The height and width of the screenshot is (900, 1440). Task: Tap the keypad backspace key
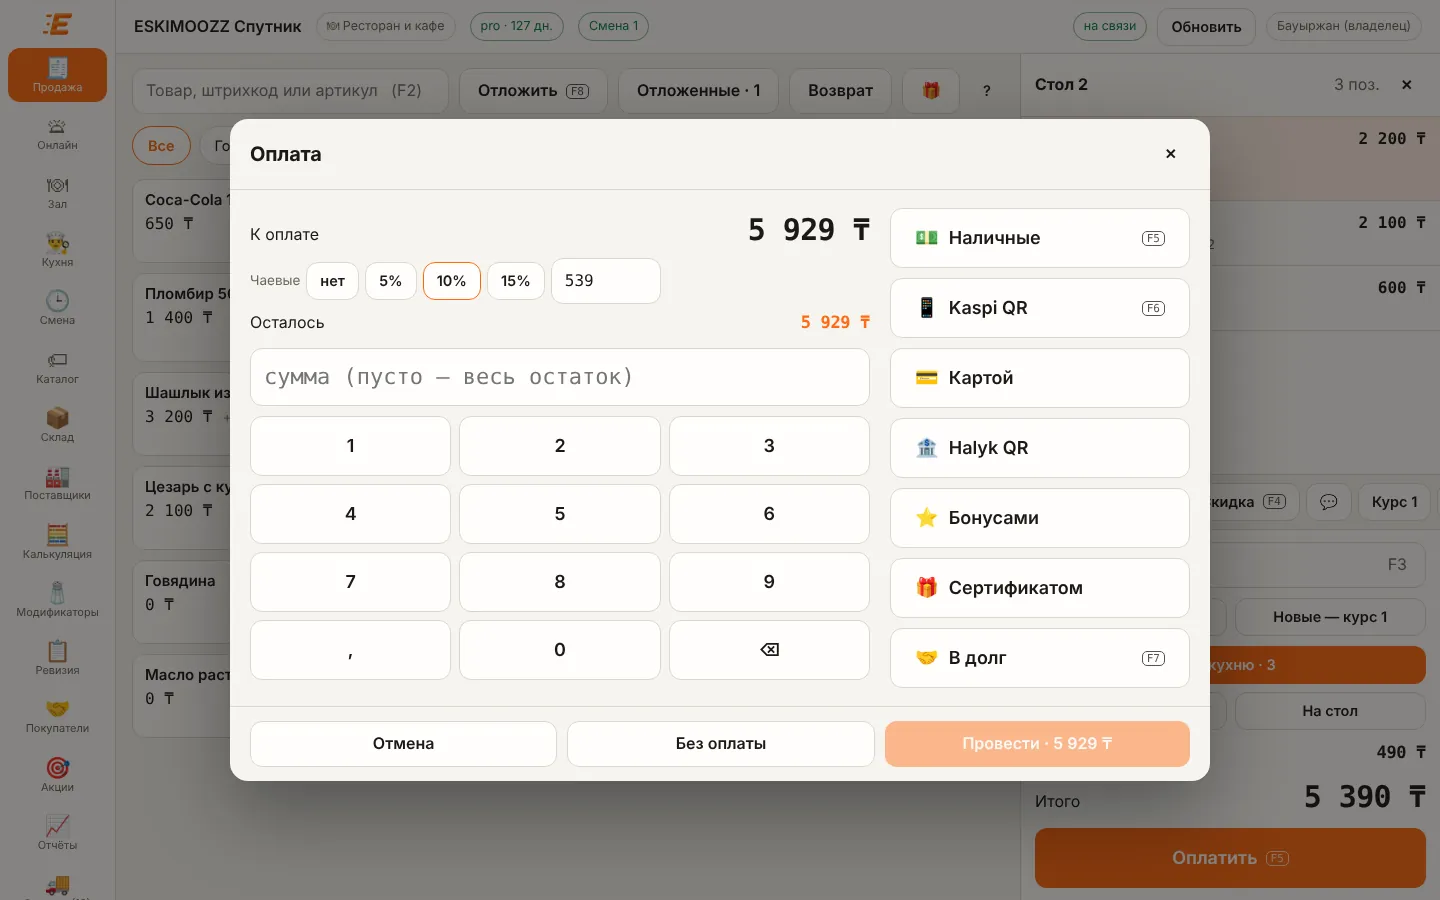pyautogui.click(x=769, y=650)
